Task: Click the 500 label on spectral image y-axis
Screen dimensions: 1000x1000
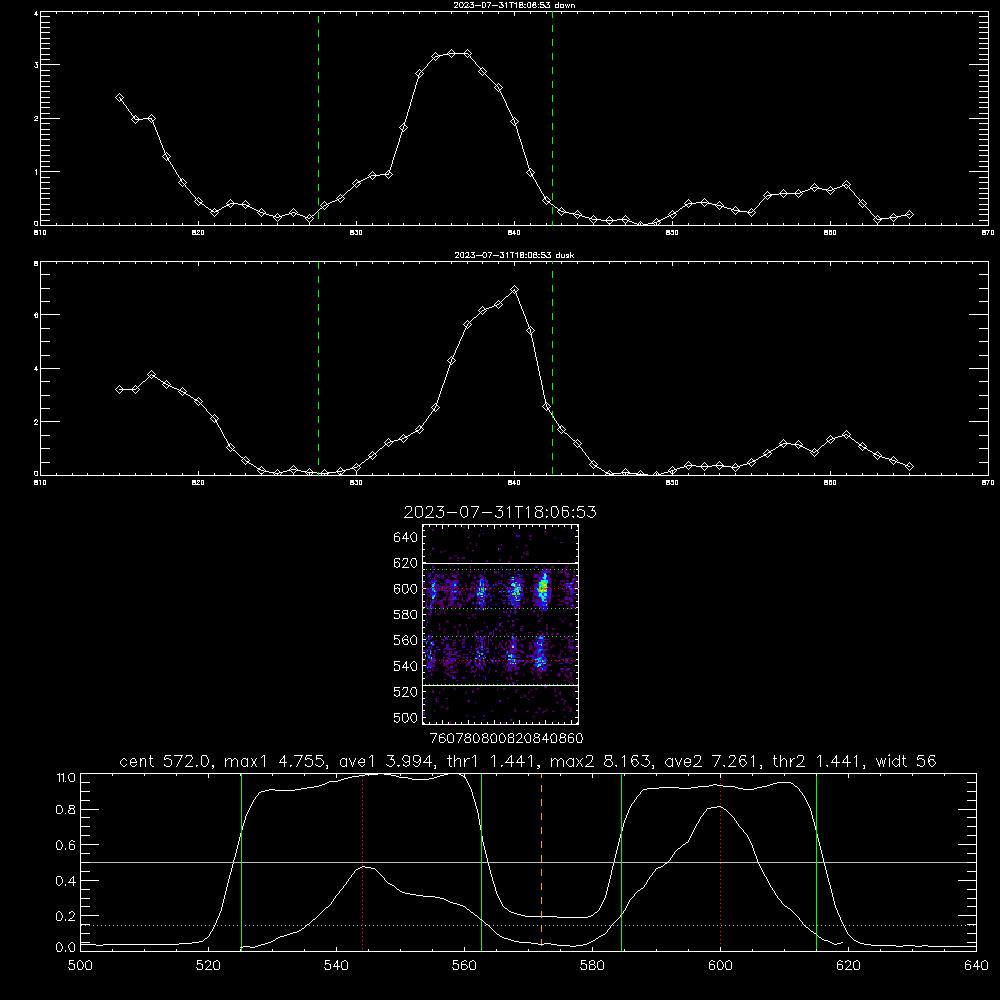Action: (406, 717)
